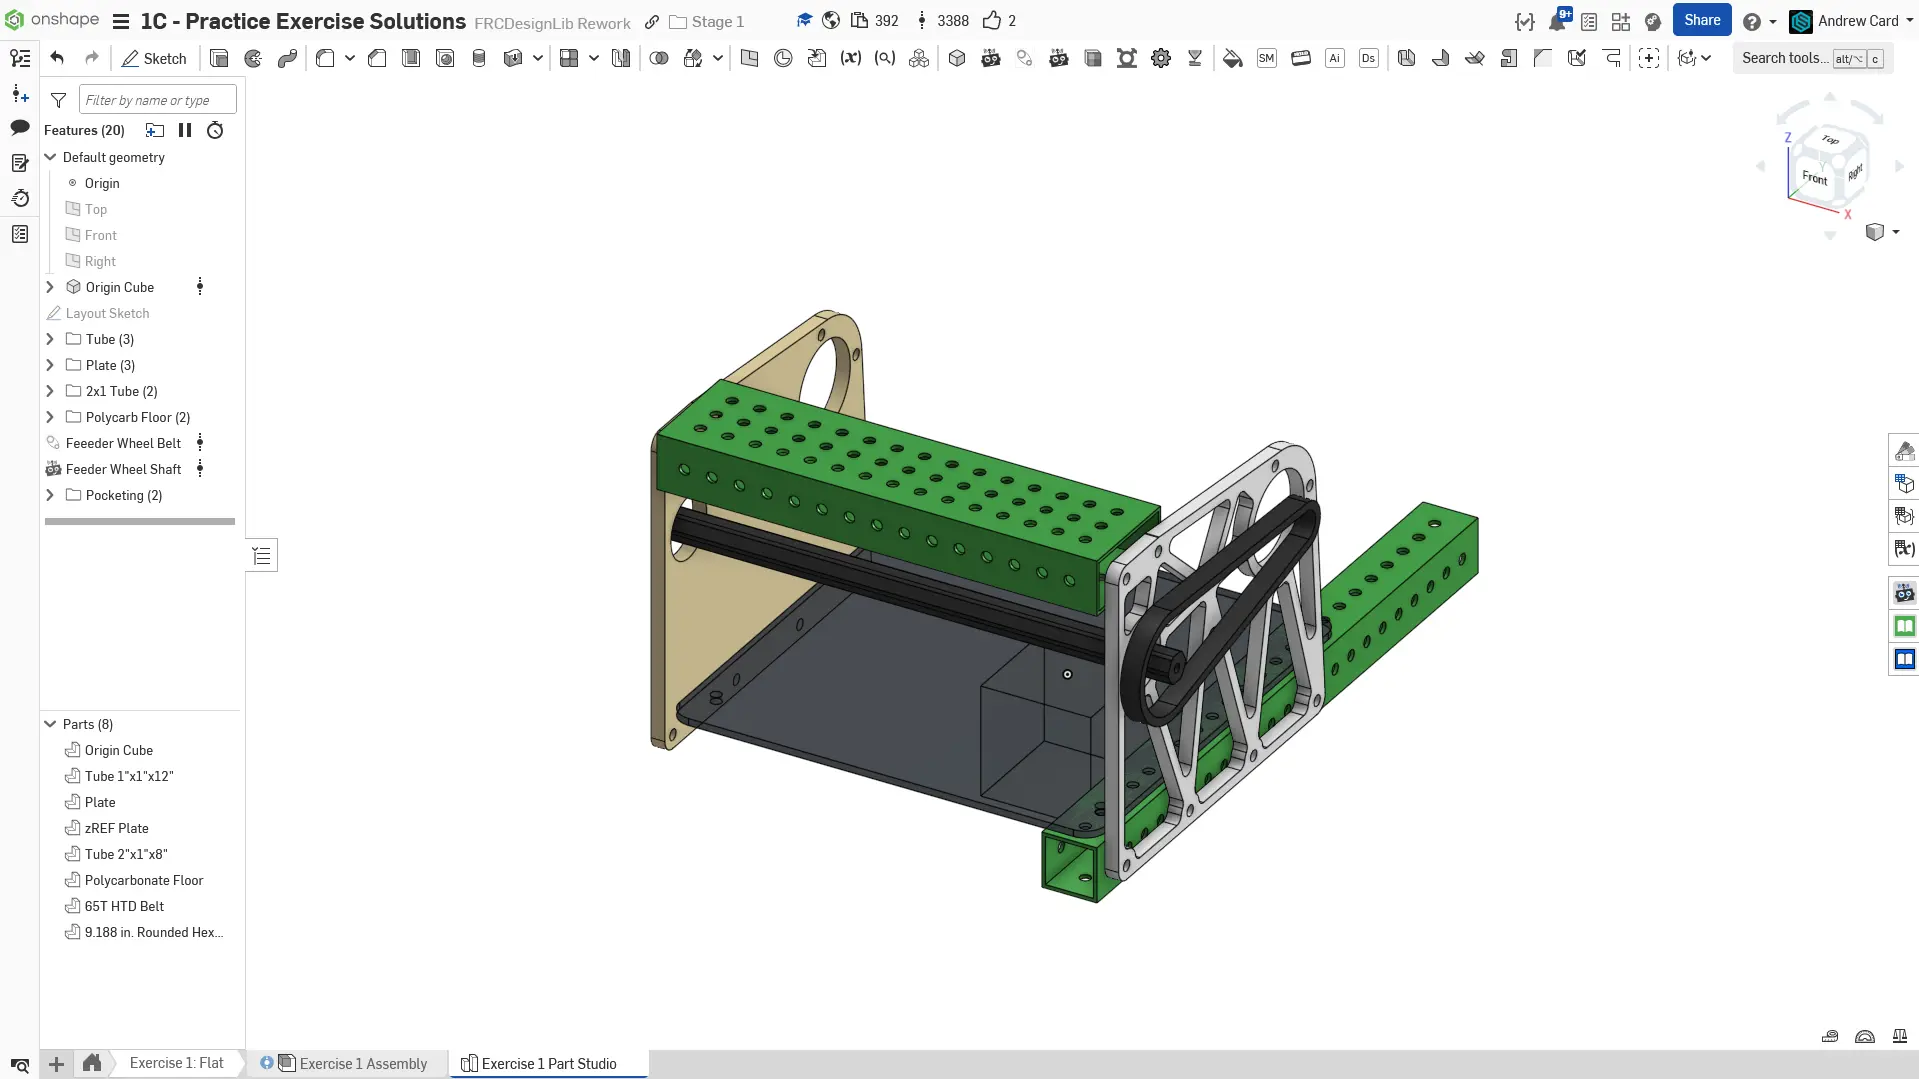The image size is (1919, 1079).
Task: Collapse the Default geometry group
Action: pyautogui.click(x=50, y=157)
